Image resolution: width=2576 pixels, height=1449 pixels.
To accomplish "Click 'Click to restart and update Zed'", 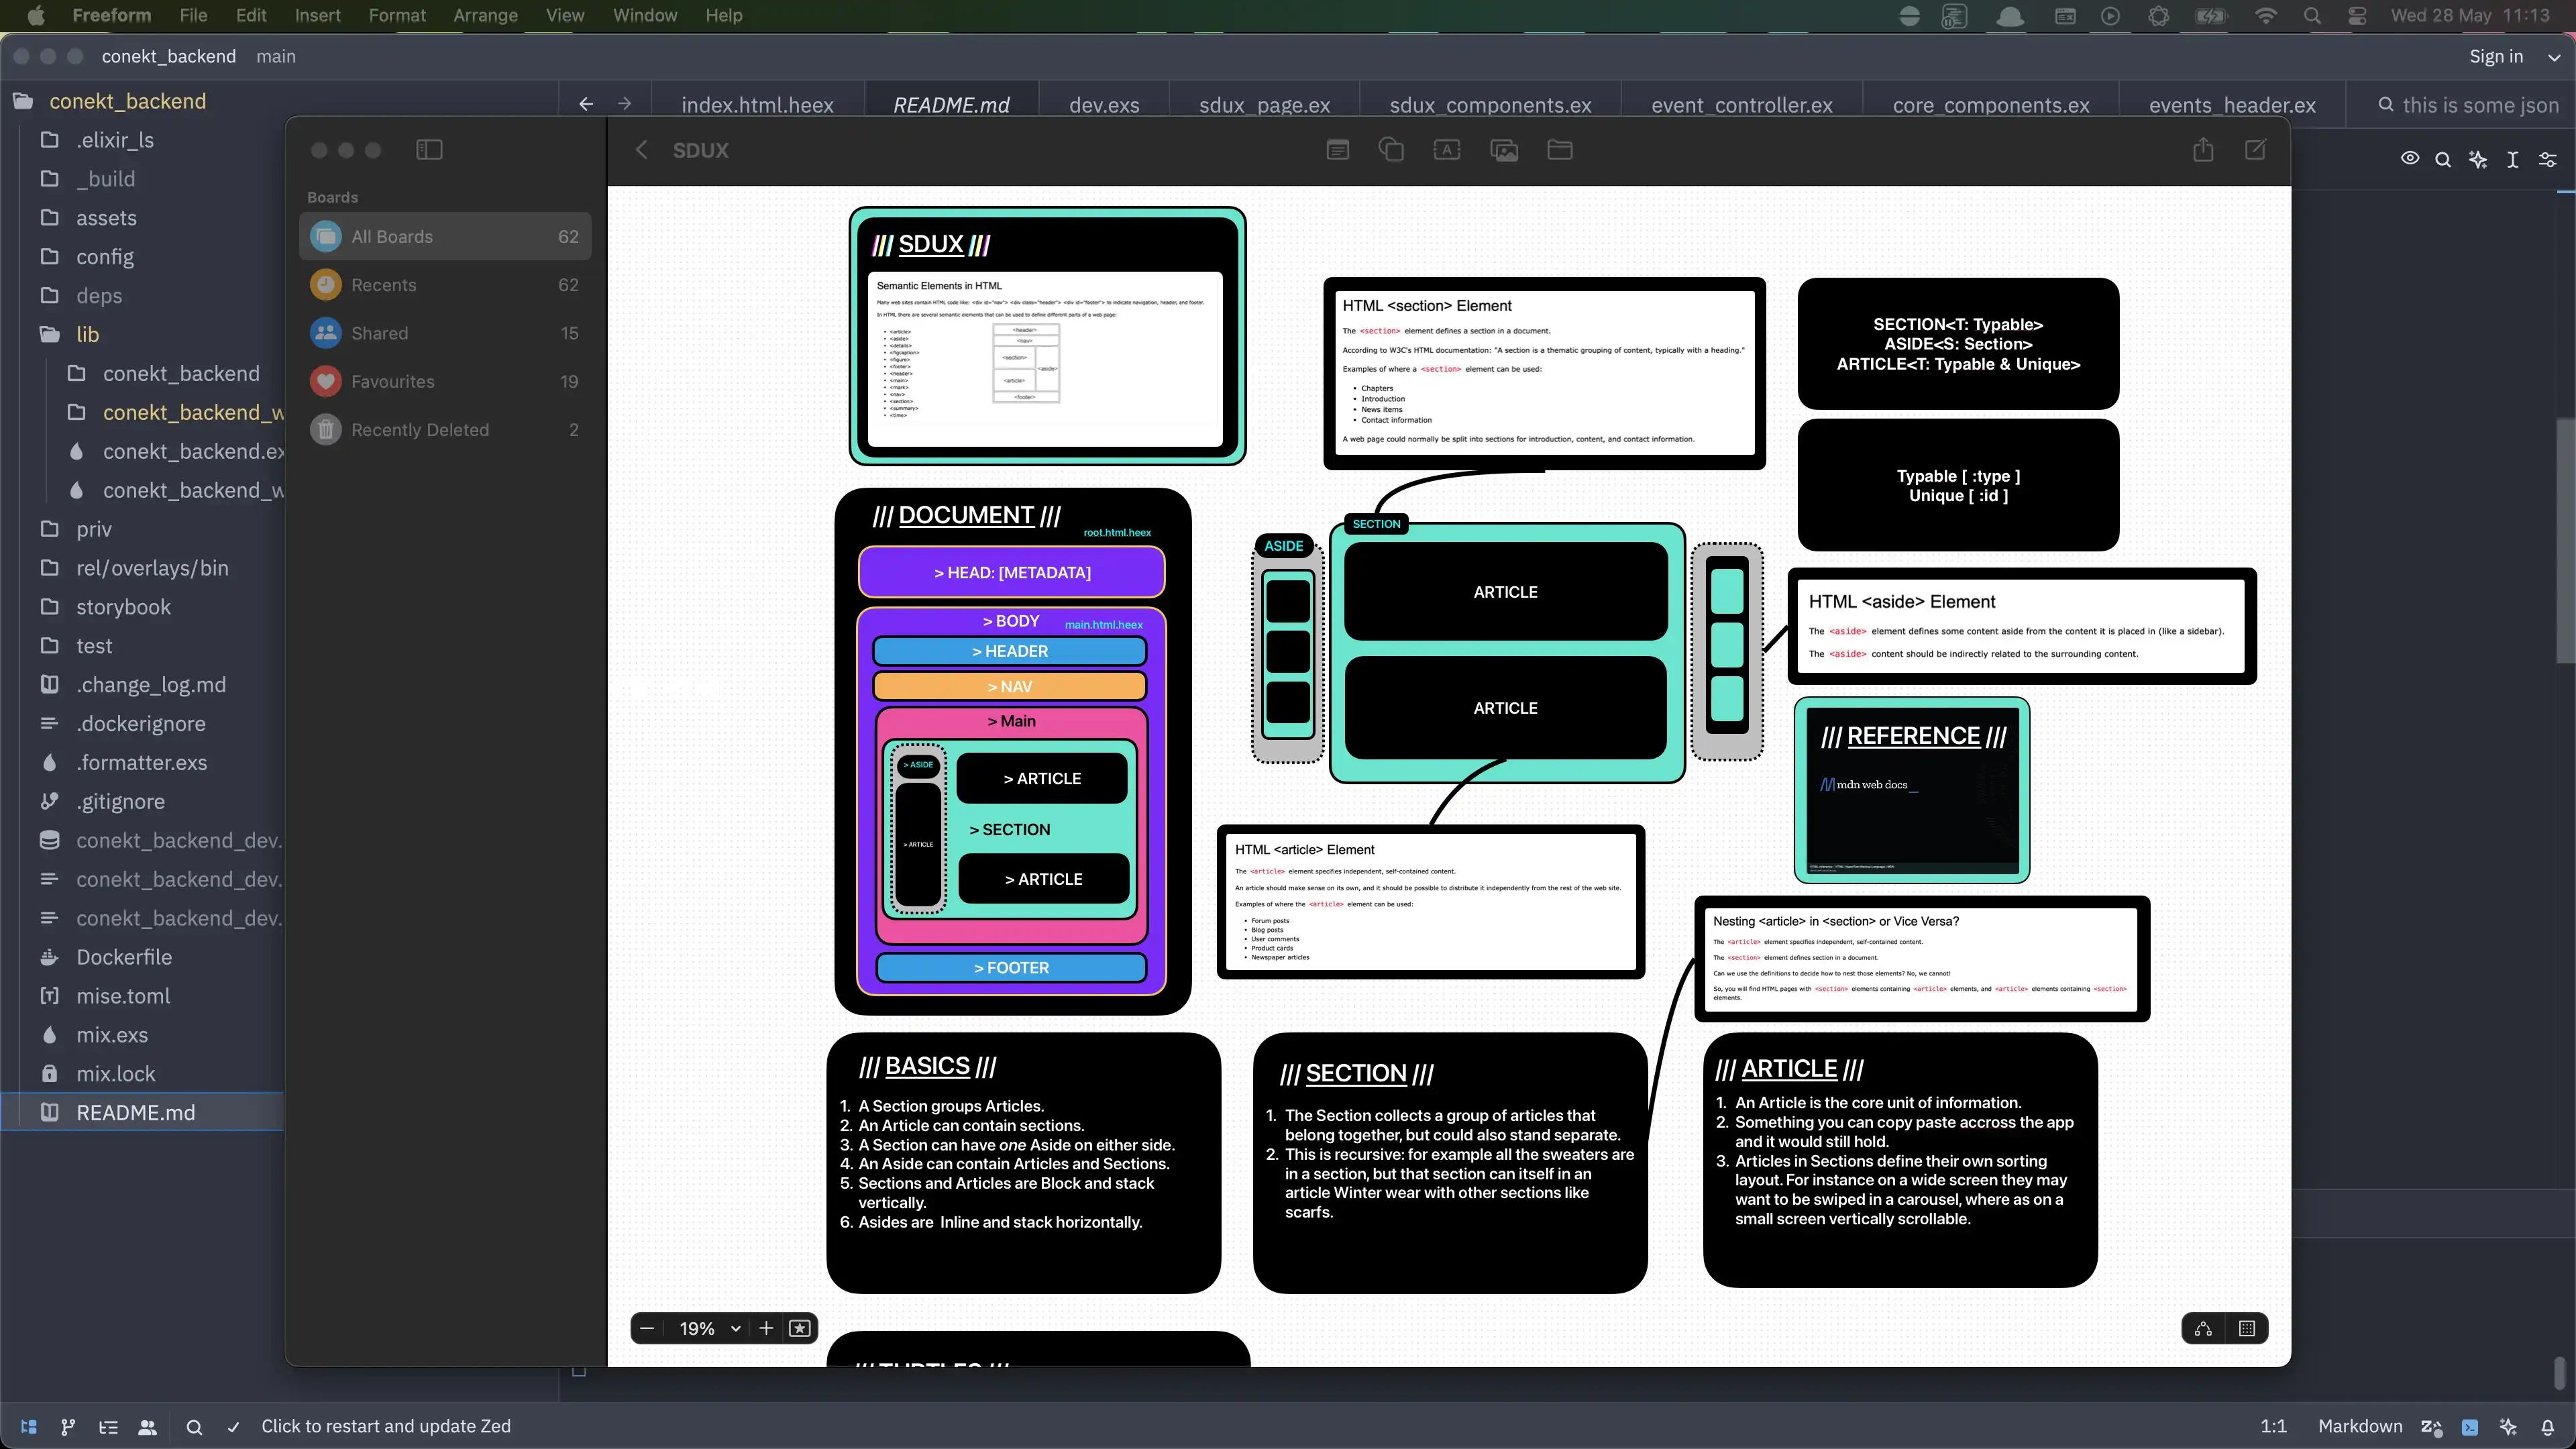I will pyautogui.click(x=385, y=1426).
